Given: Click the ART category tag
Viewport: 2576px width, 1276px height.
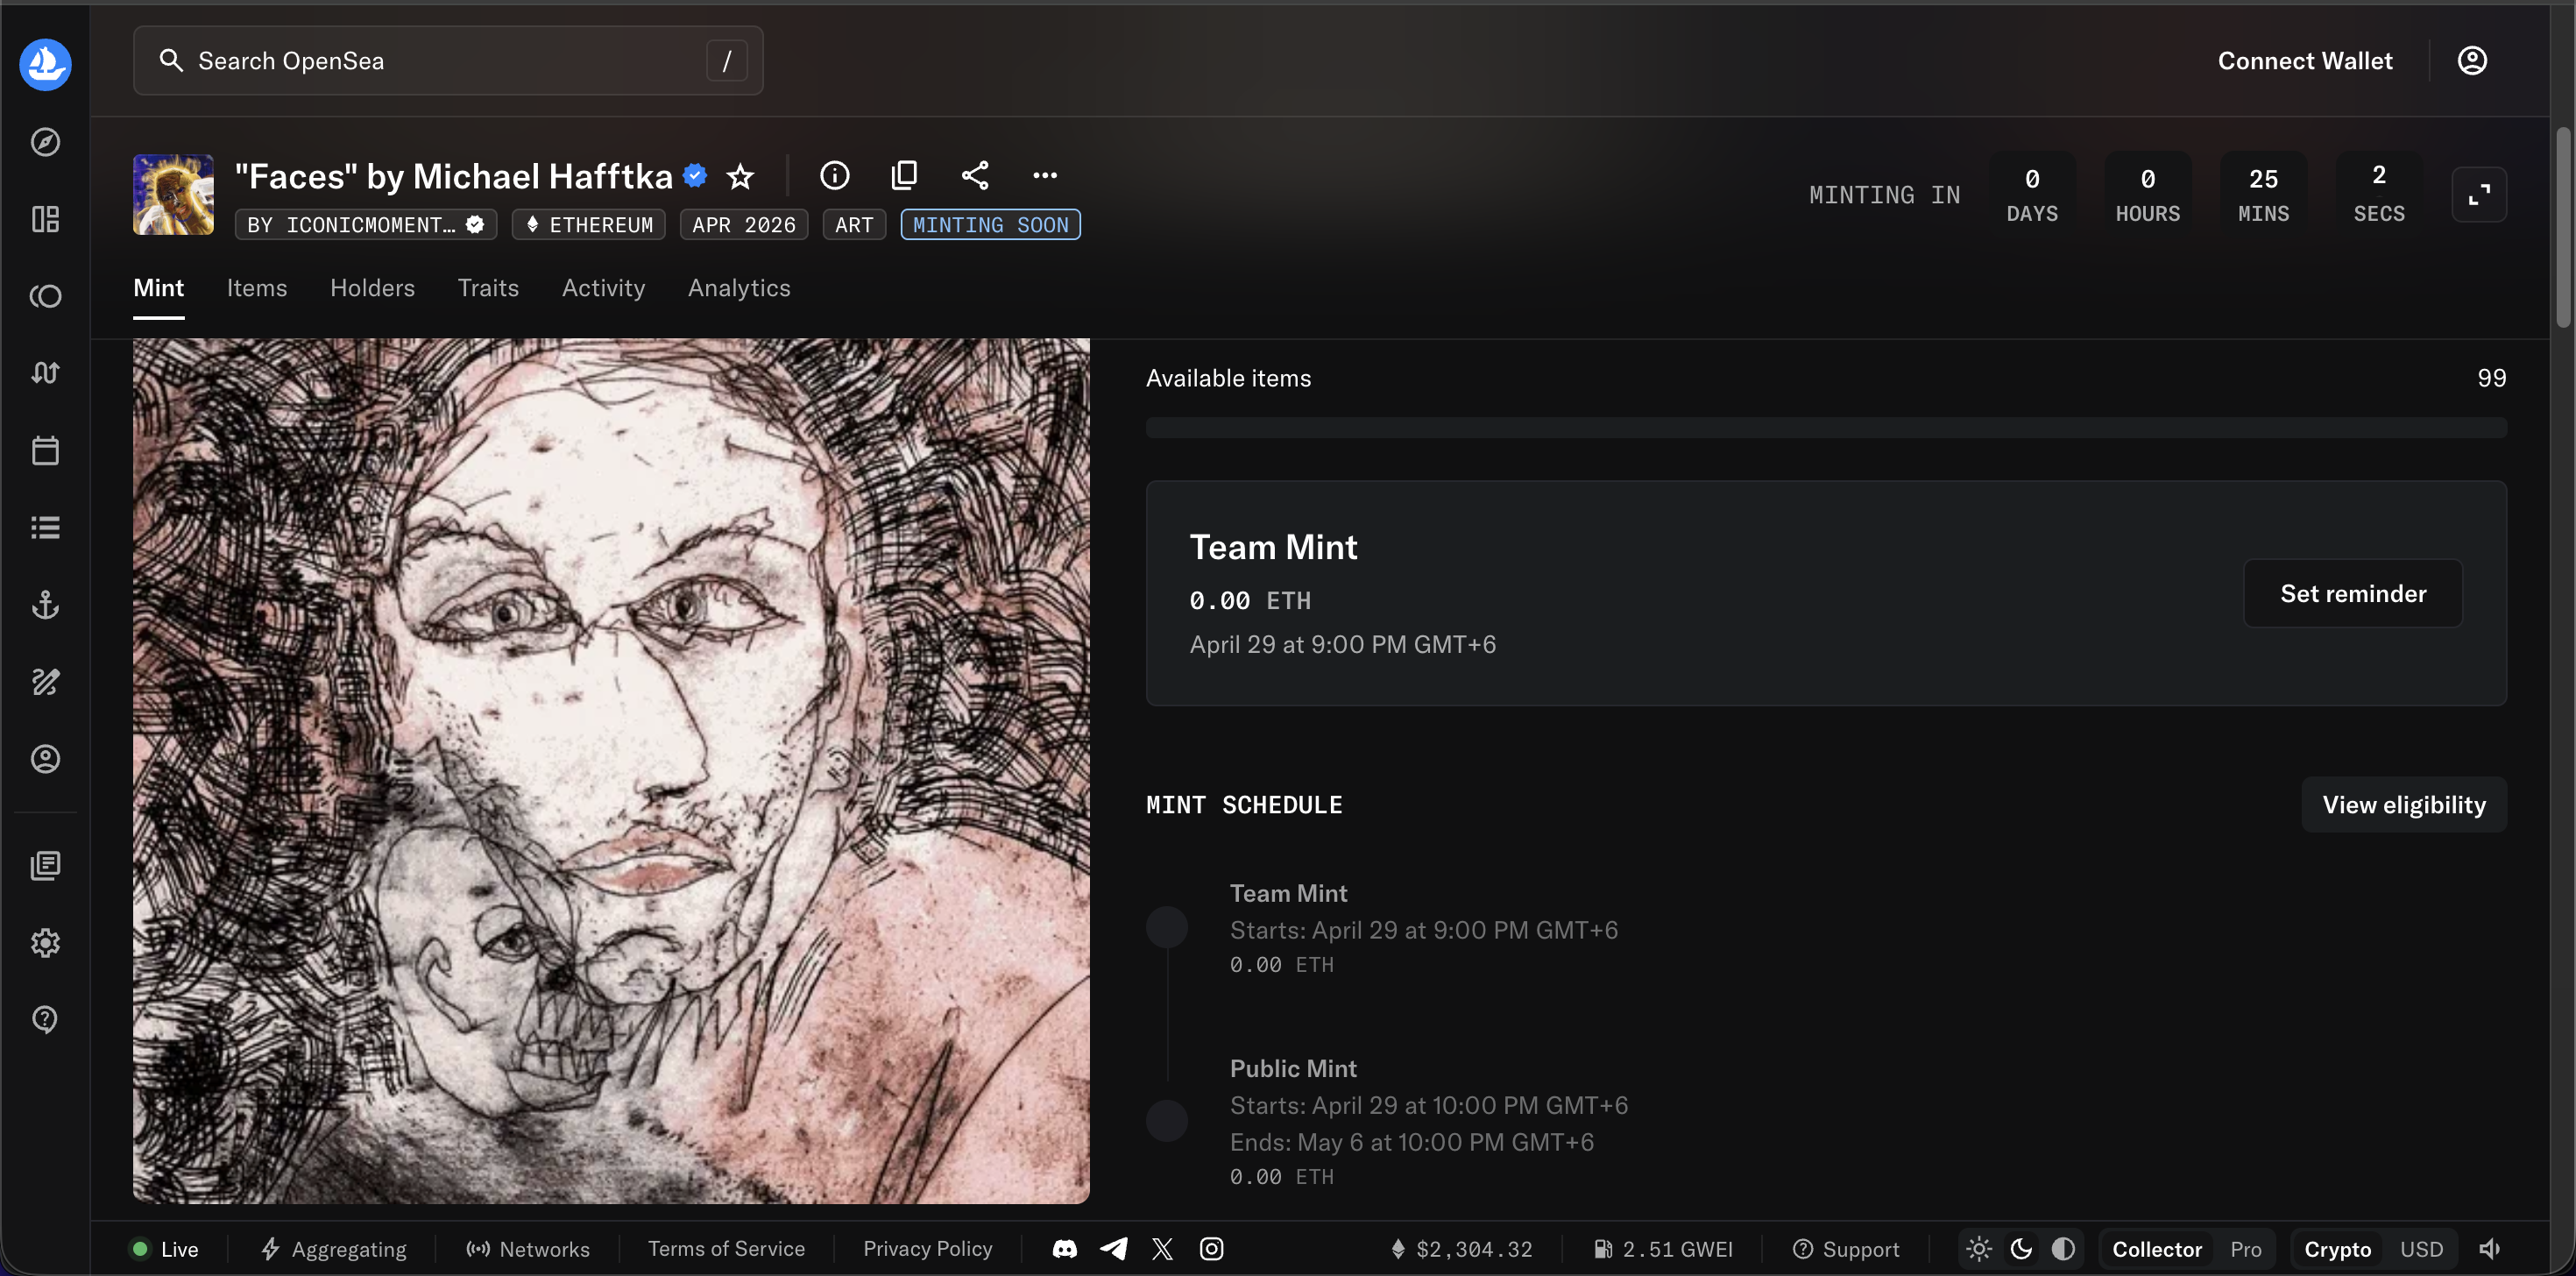Looking at the screenshot, I should pyautogui.click(x=854, y=225).
